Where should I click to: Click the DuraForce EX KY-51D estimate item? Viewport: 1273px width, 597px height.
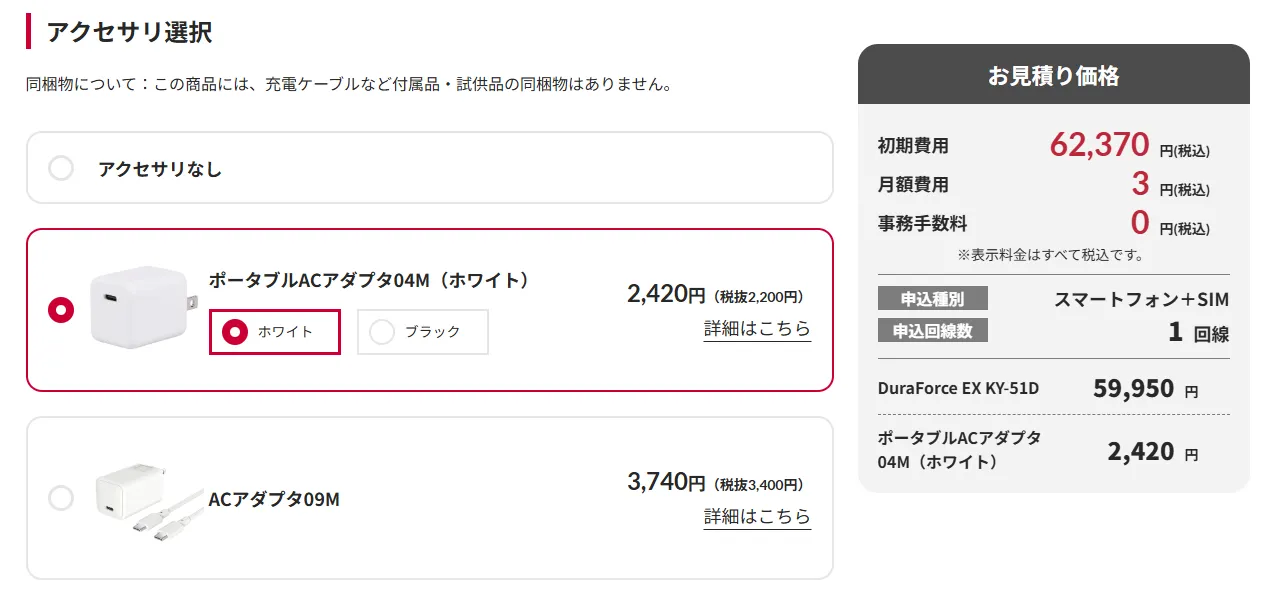coord(958,388)
